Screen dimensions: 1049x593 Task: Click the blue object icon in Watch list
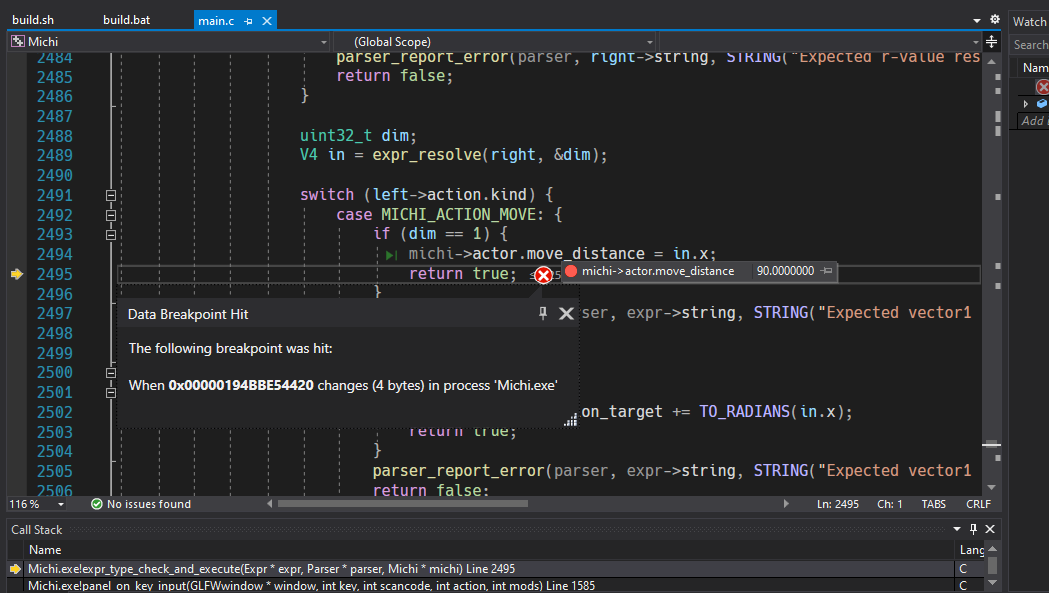tap(1042, 104)
